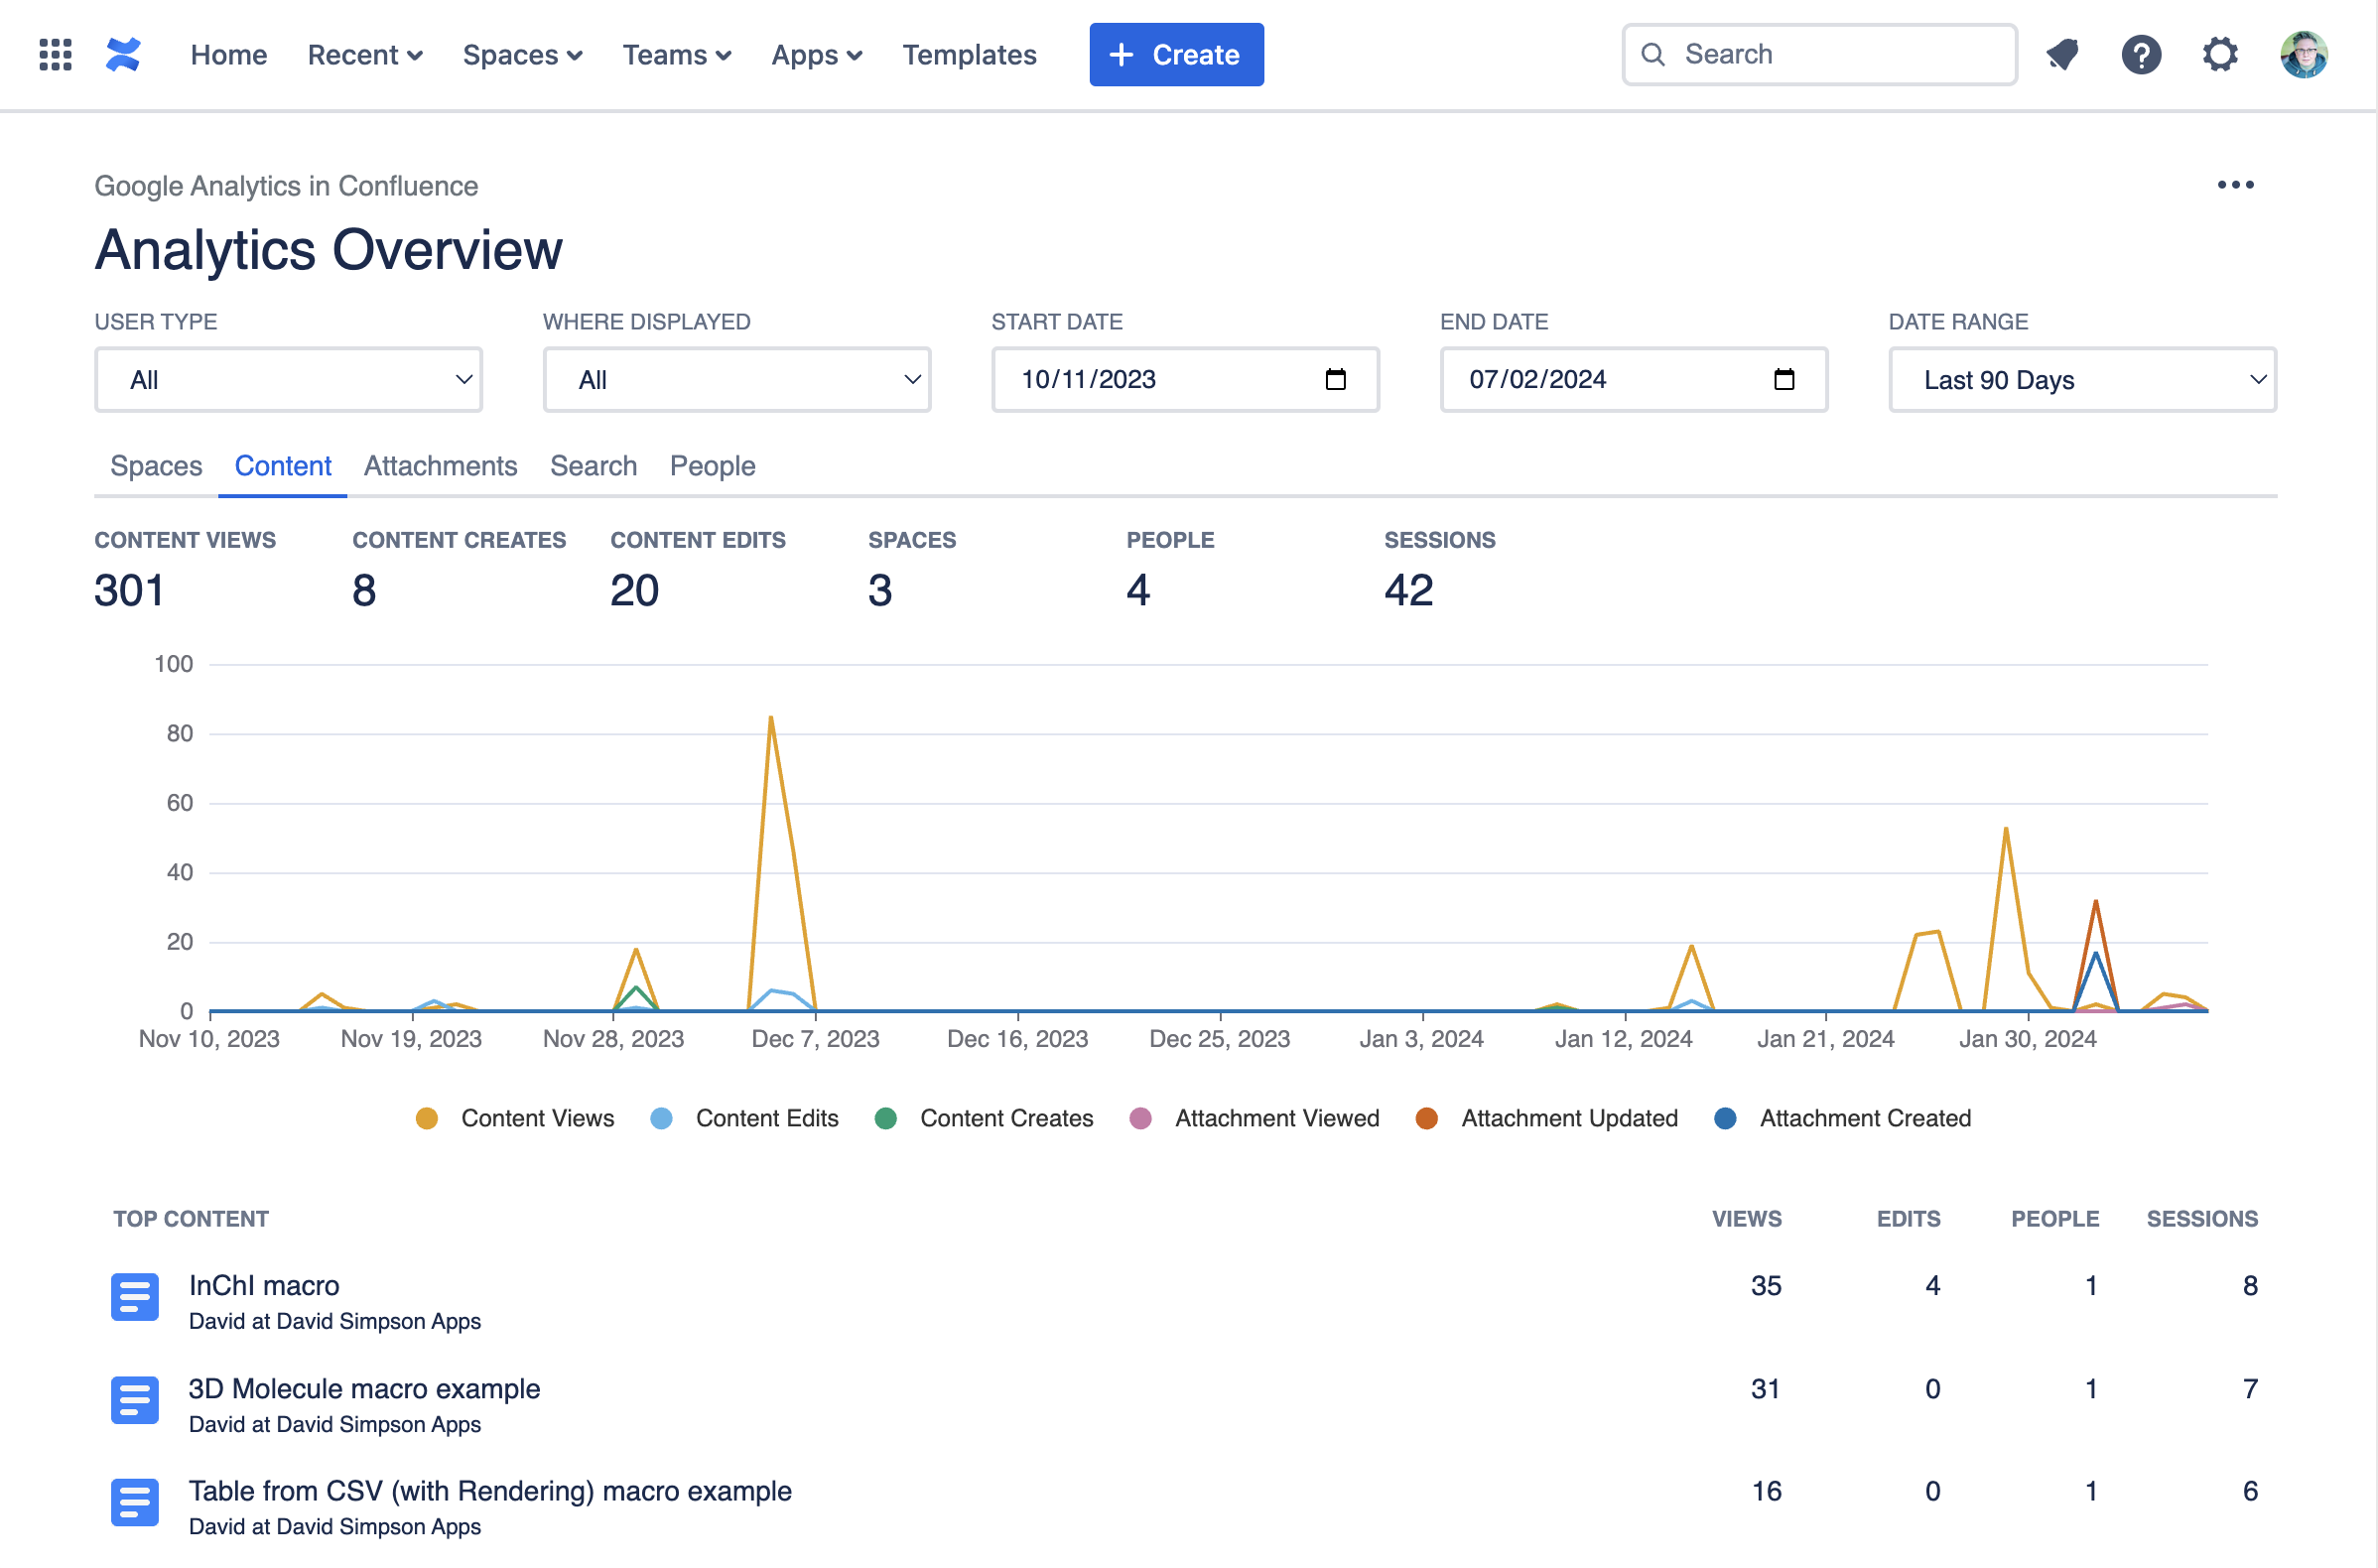This screenshot has height=1568, width=2378.
Task: Expand the User Type dropdown
Action: tap(288, 380)
